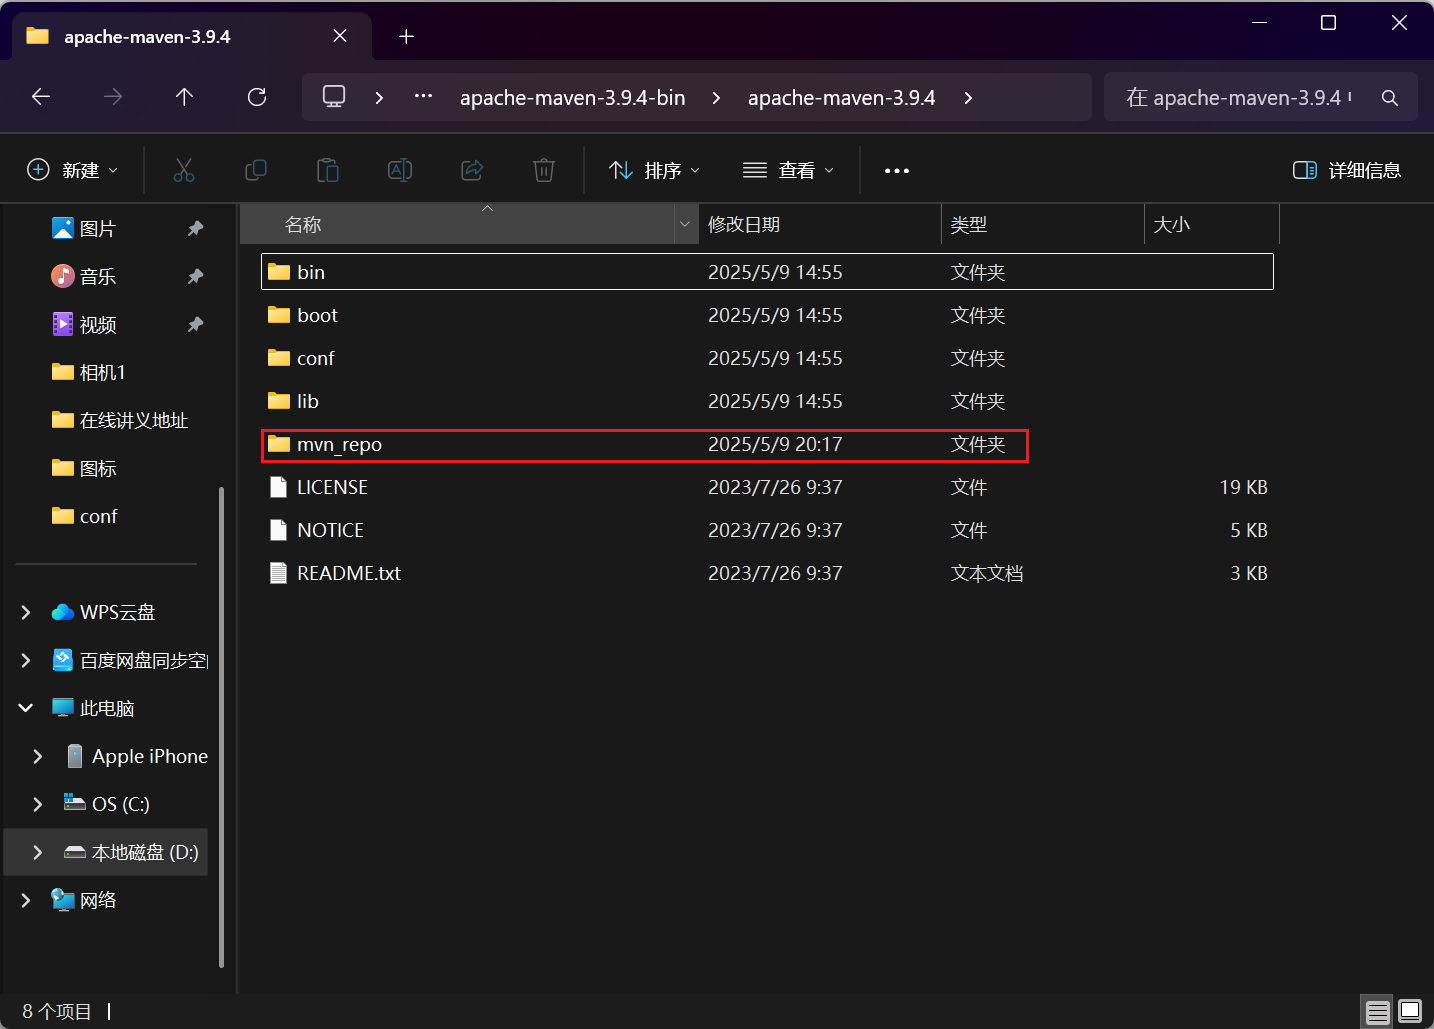The width and height of the screenshot is (1434, 1029).
Task: Open chevron after apache-maven-3.9.4 in address bar
Action: coord(968,98)
